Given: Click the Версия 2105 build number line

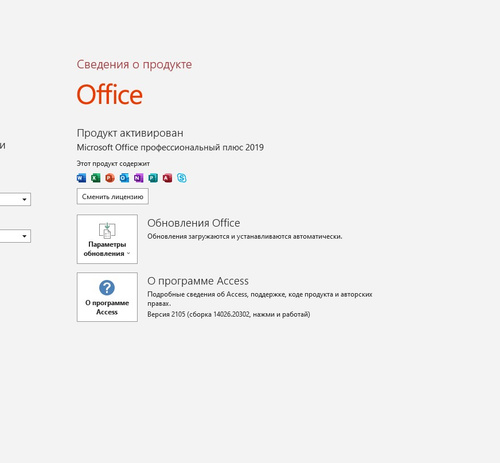Looking at the screenshot, I should point(229,314).
